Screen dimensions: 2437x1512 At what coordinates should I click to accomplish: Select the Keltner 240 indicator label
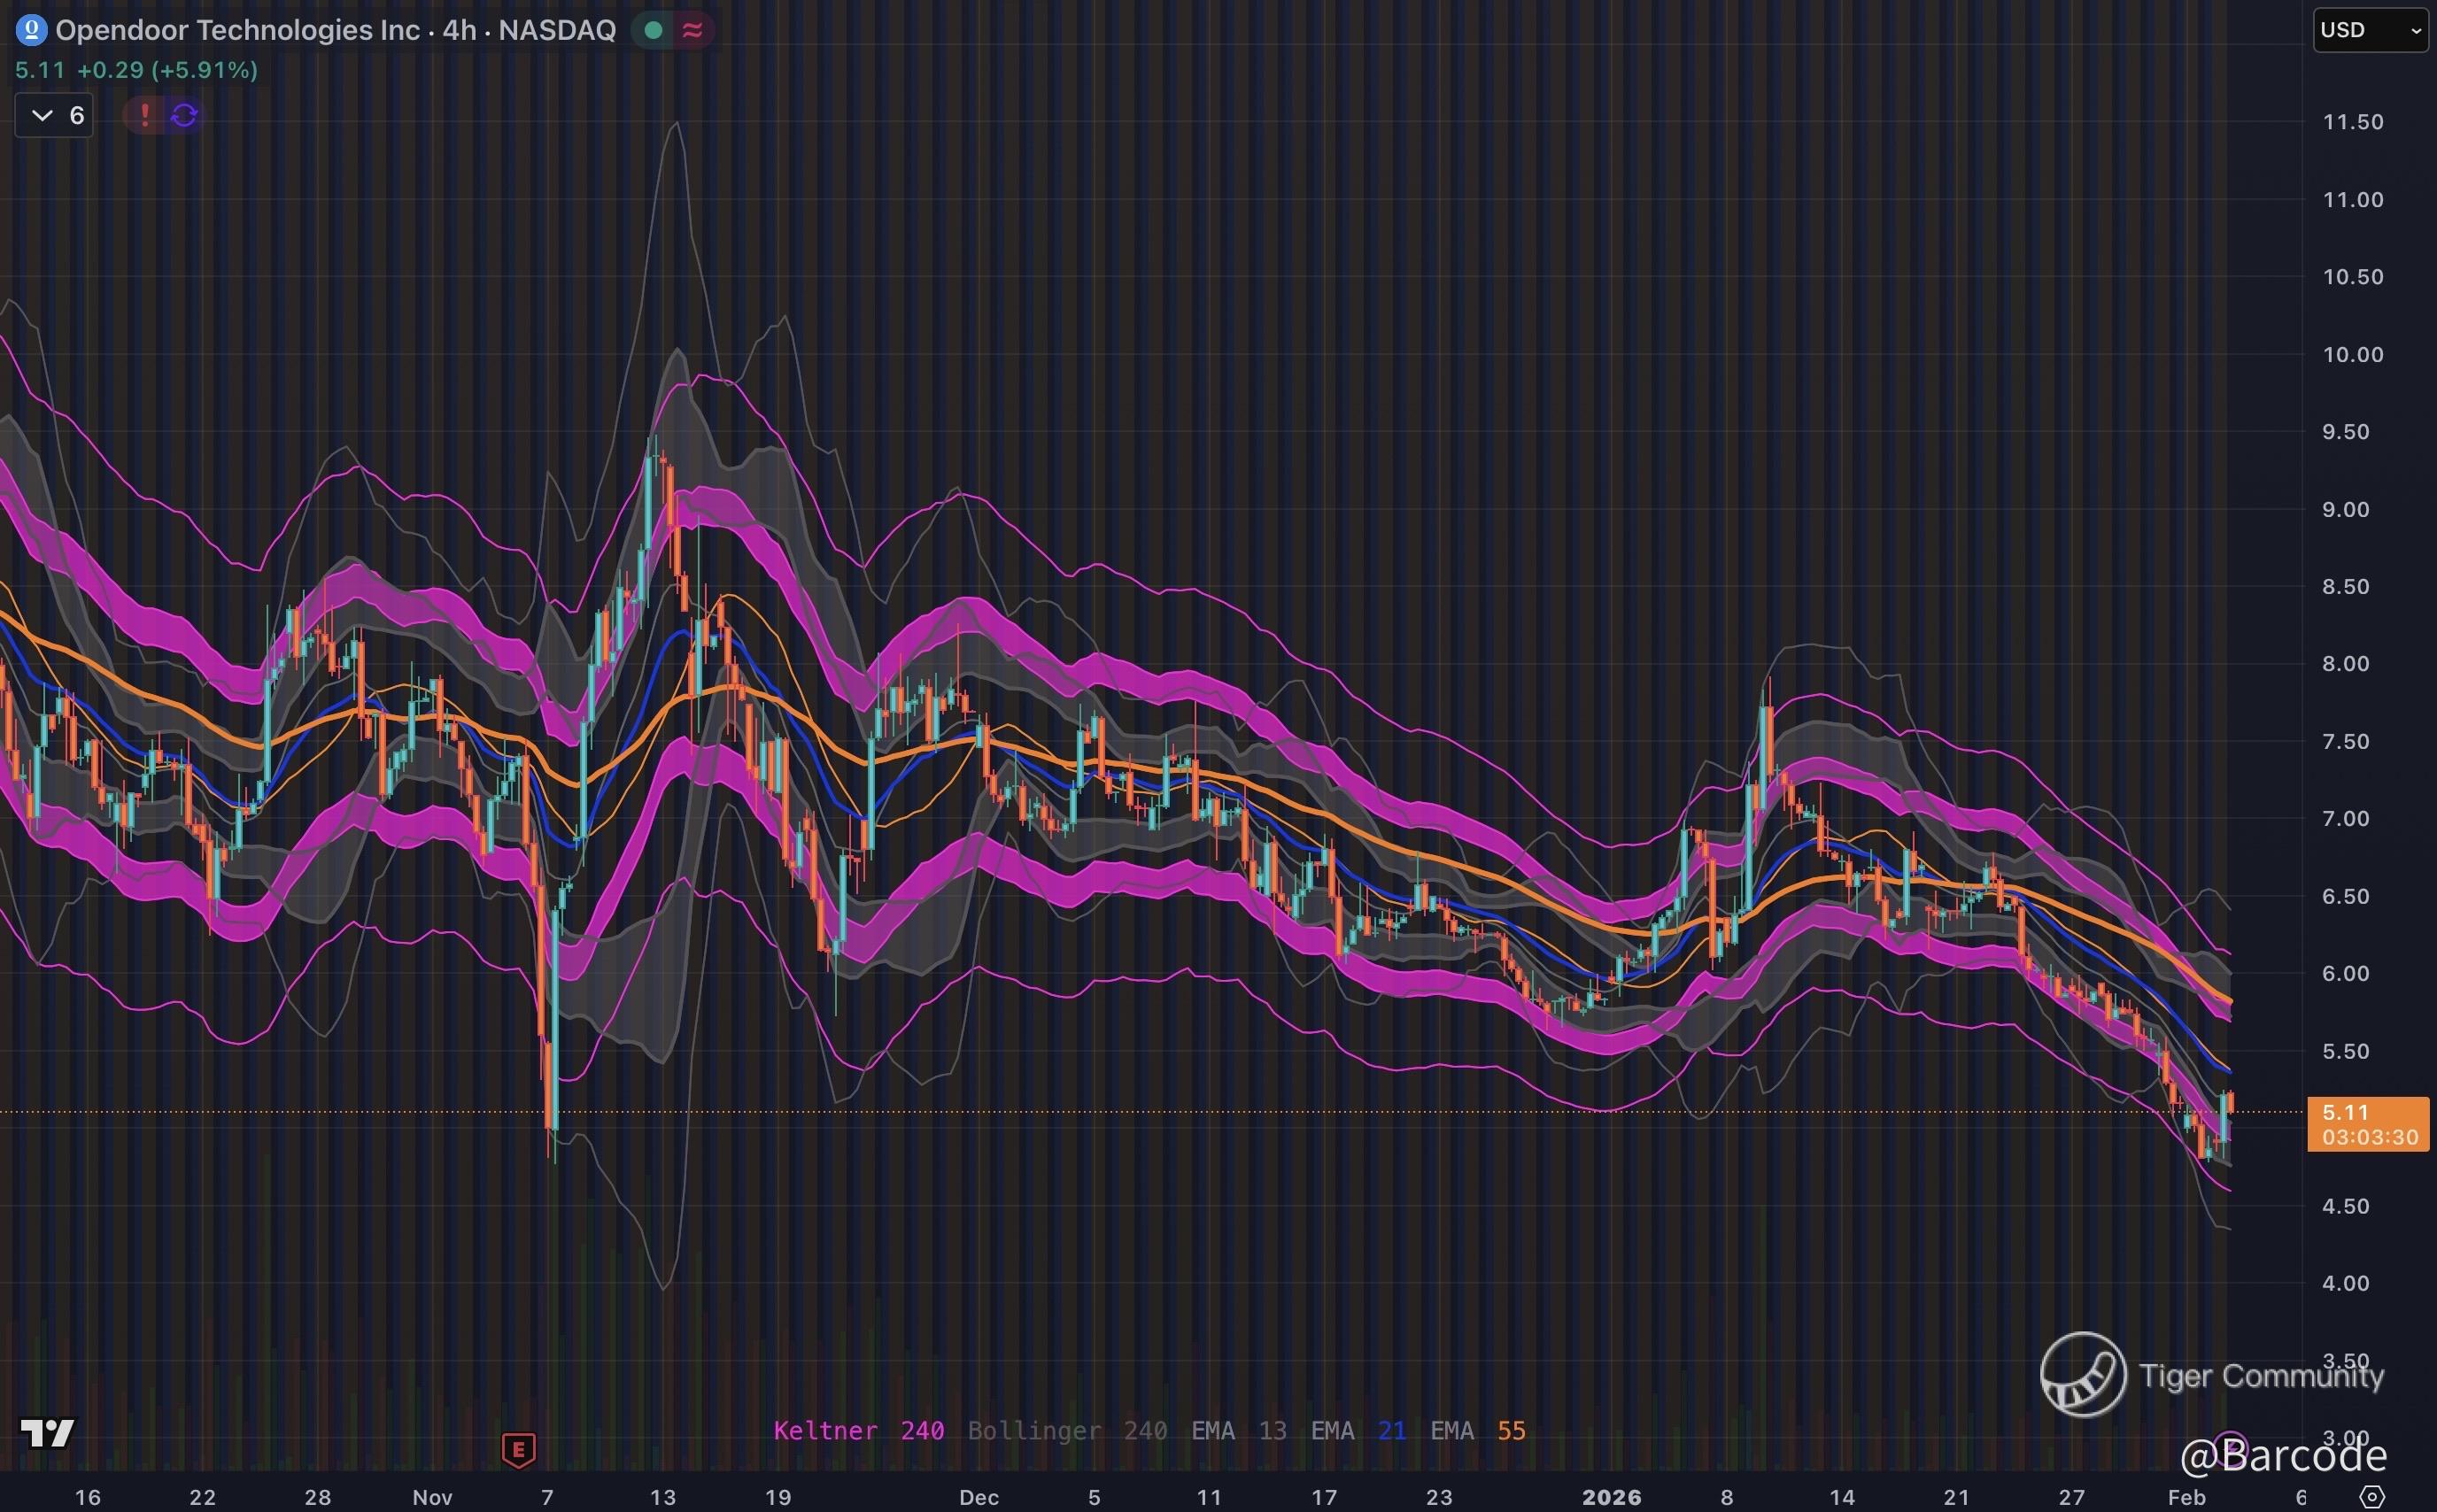[858, 1431]
